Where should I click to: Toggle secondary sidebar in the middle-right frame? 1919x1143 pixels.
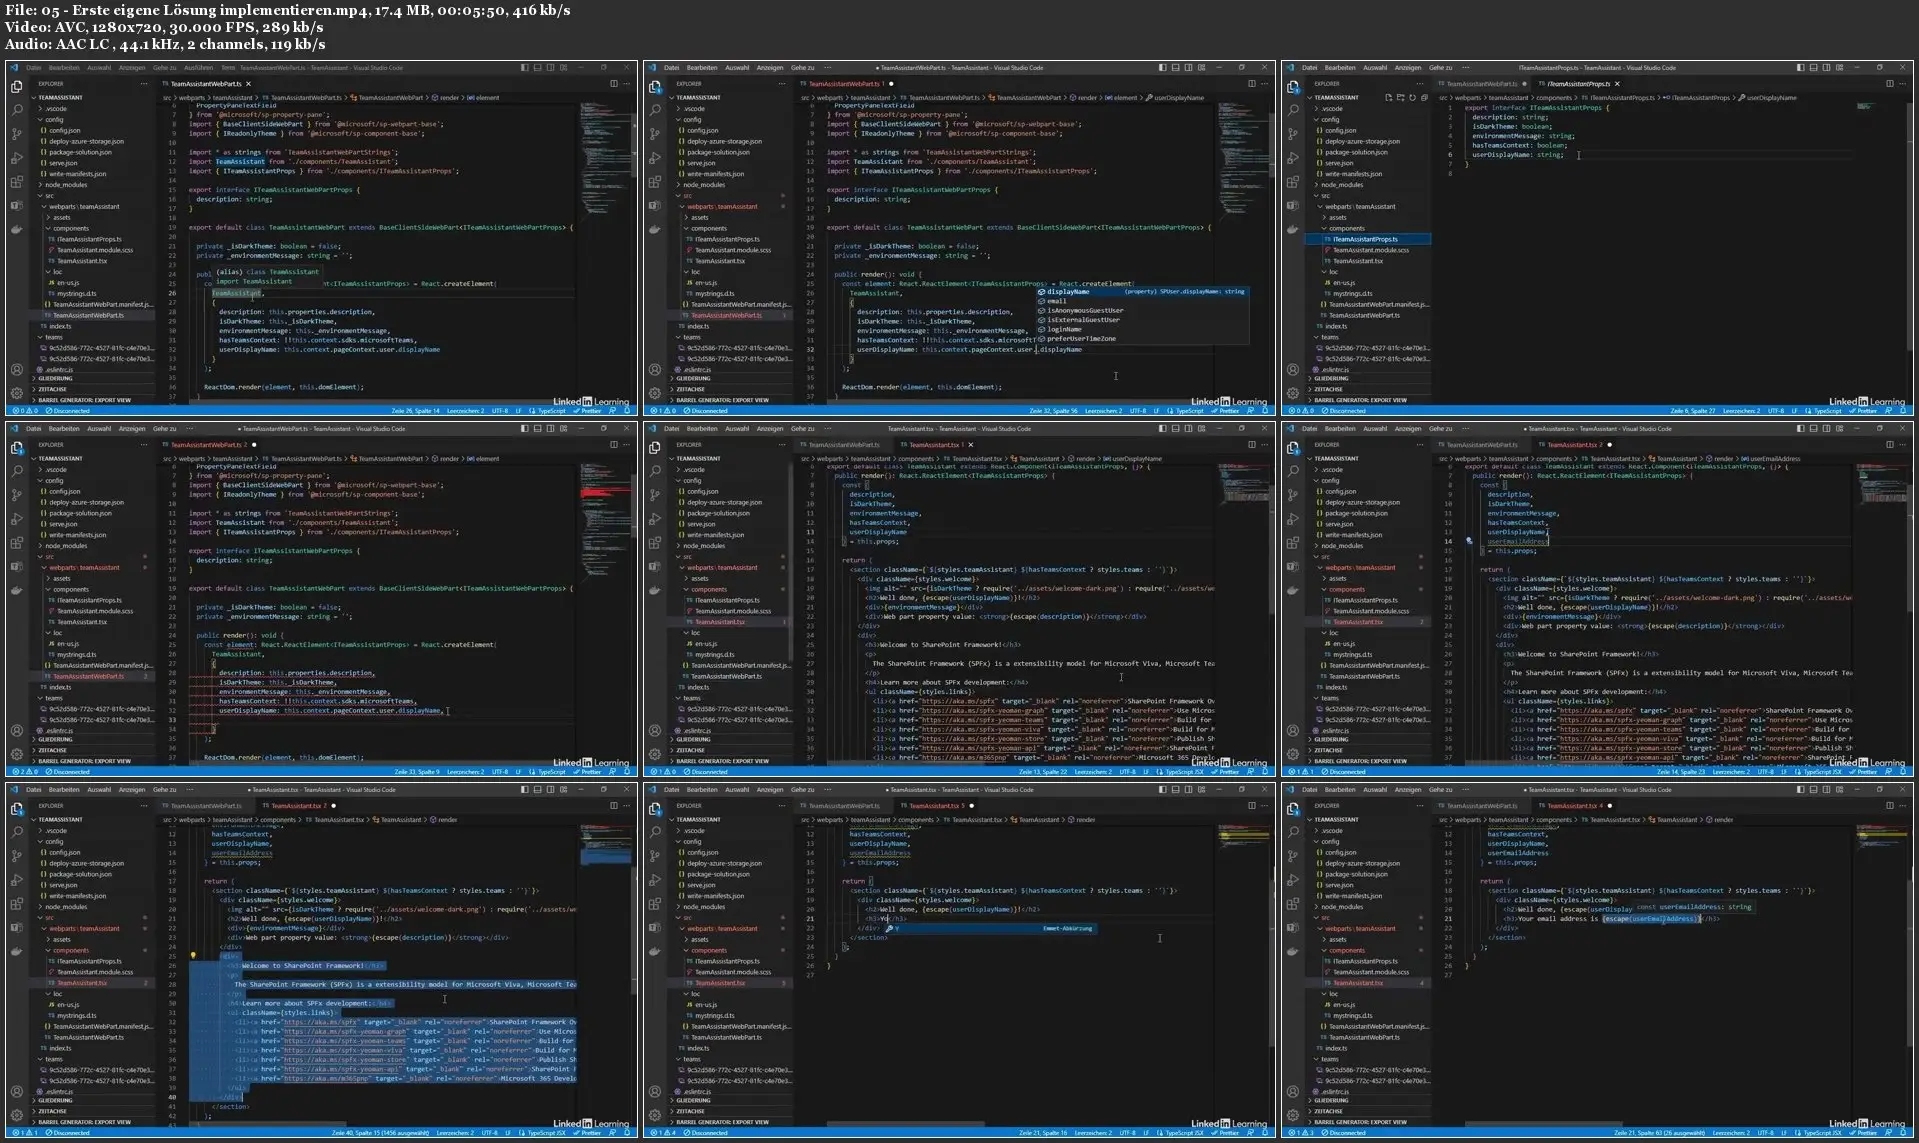[x=1826, y=429]
